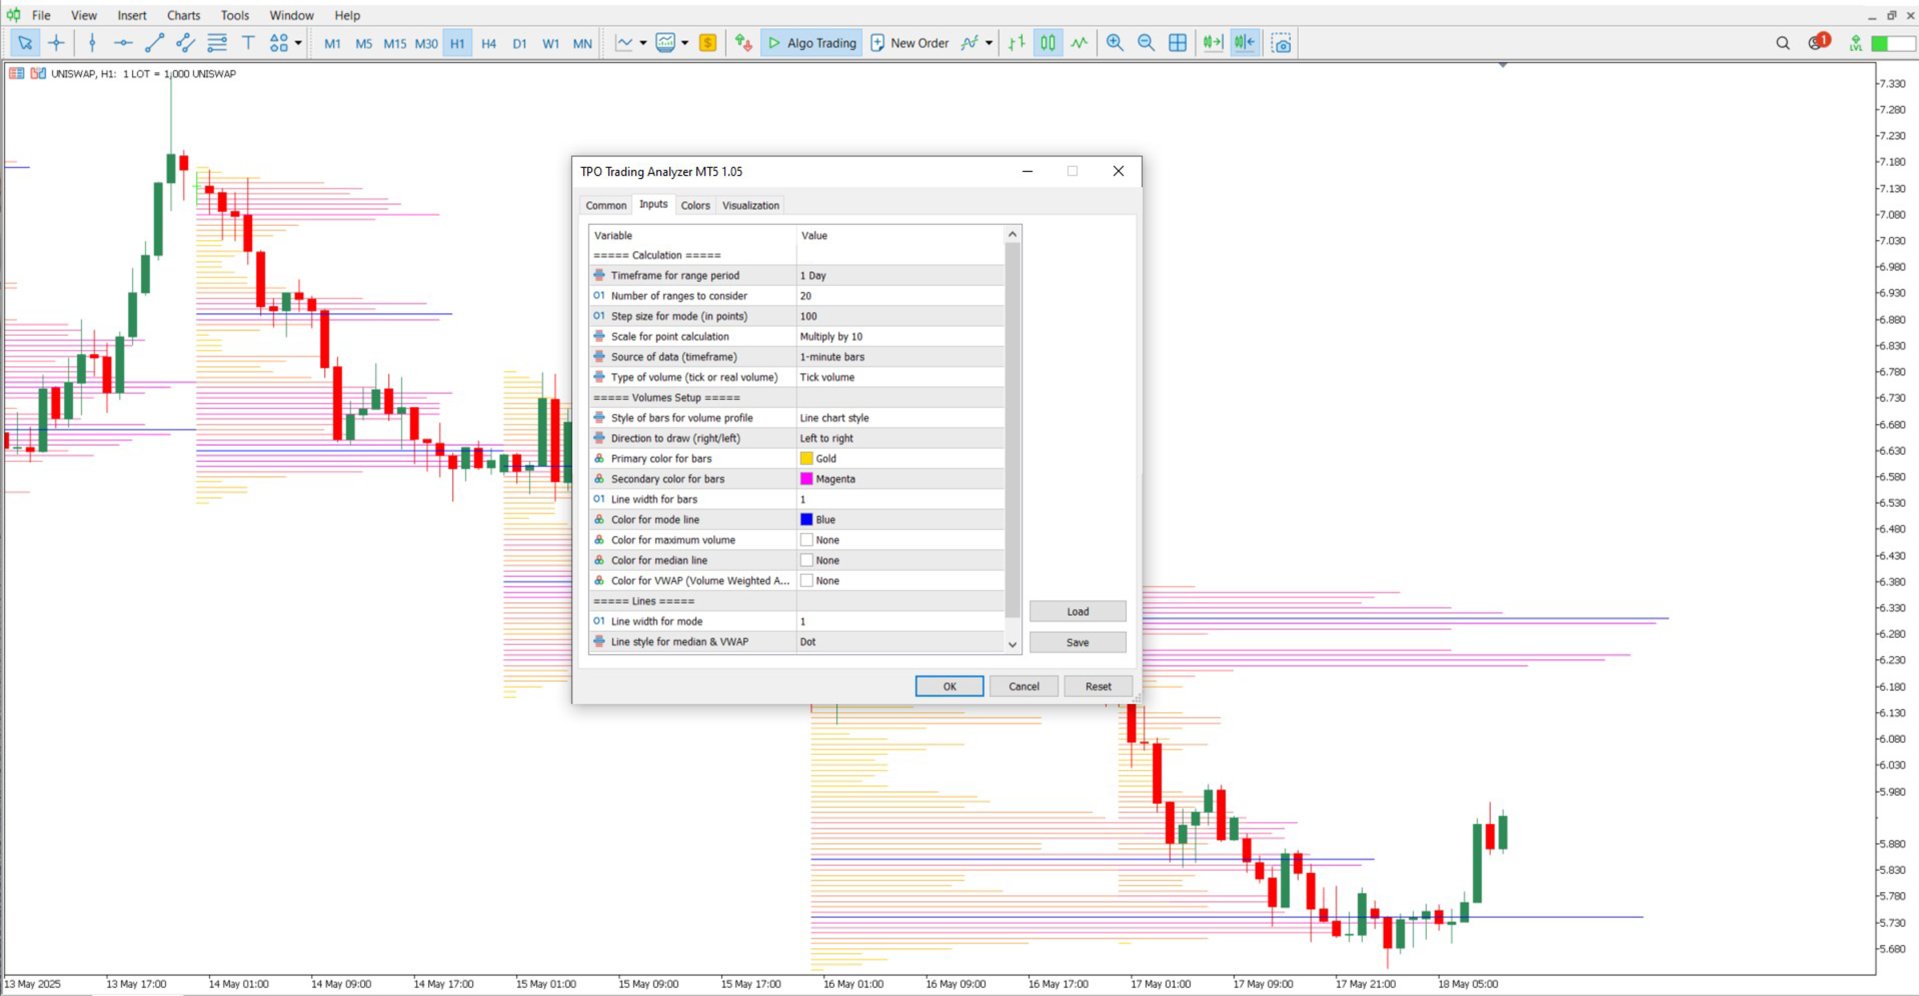This screenshot has height=996, width=1919.
Task: Open a New Order
Action: [909, 43]
